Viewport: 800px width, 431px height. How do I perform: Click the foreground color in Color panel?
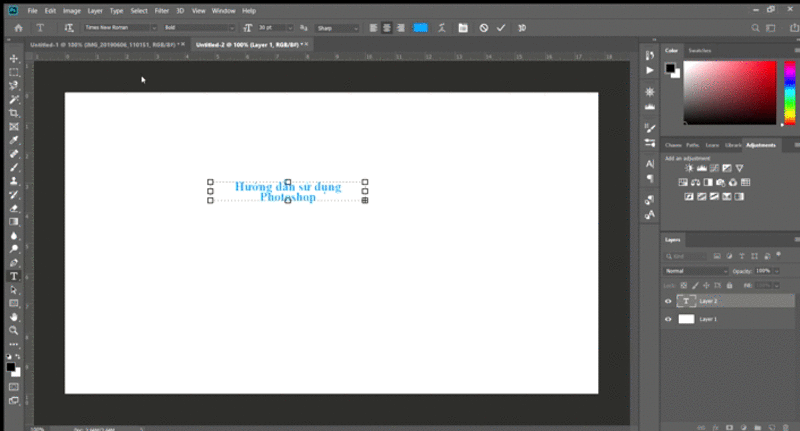coord(670,68)
